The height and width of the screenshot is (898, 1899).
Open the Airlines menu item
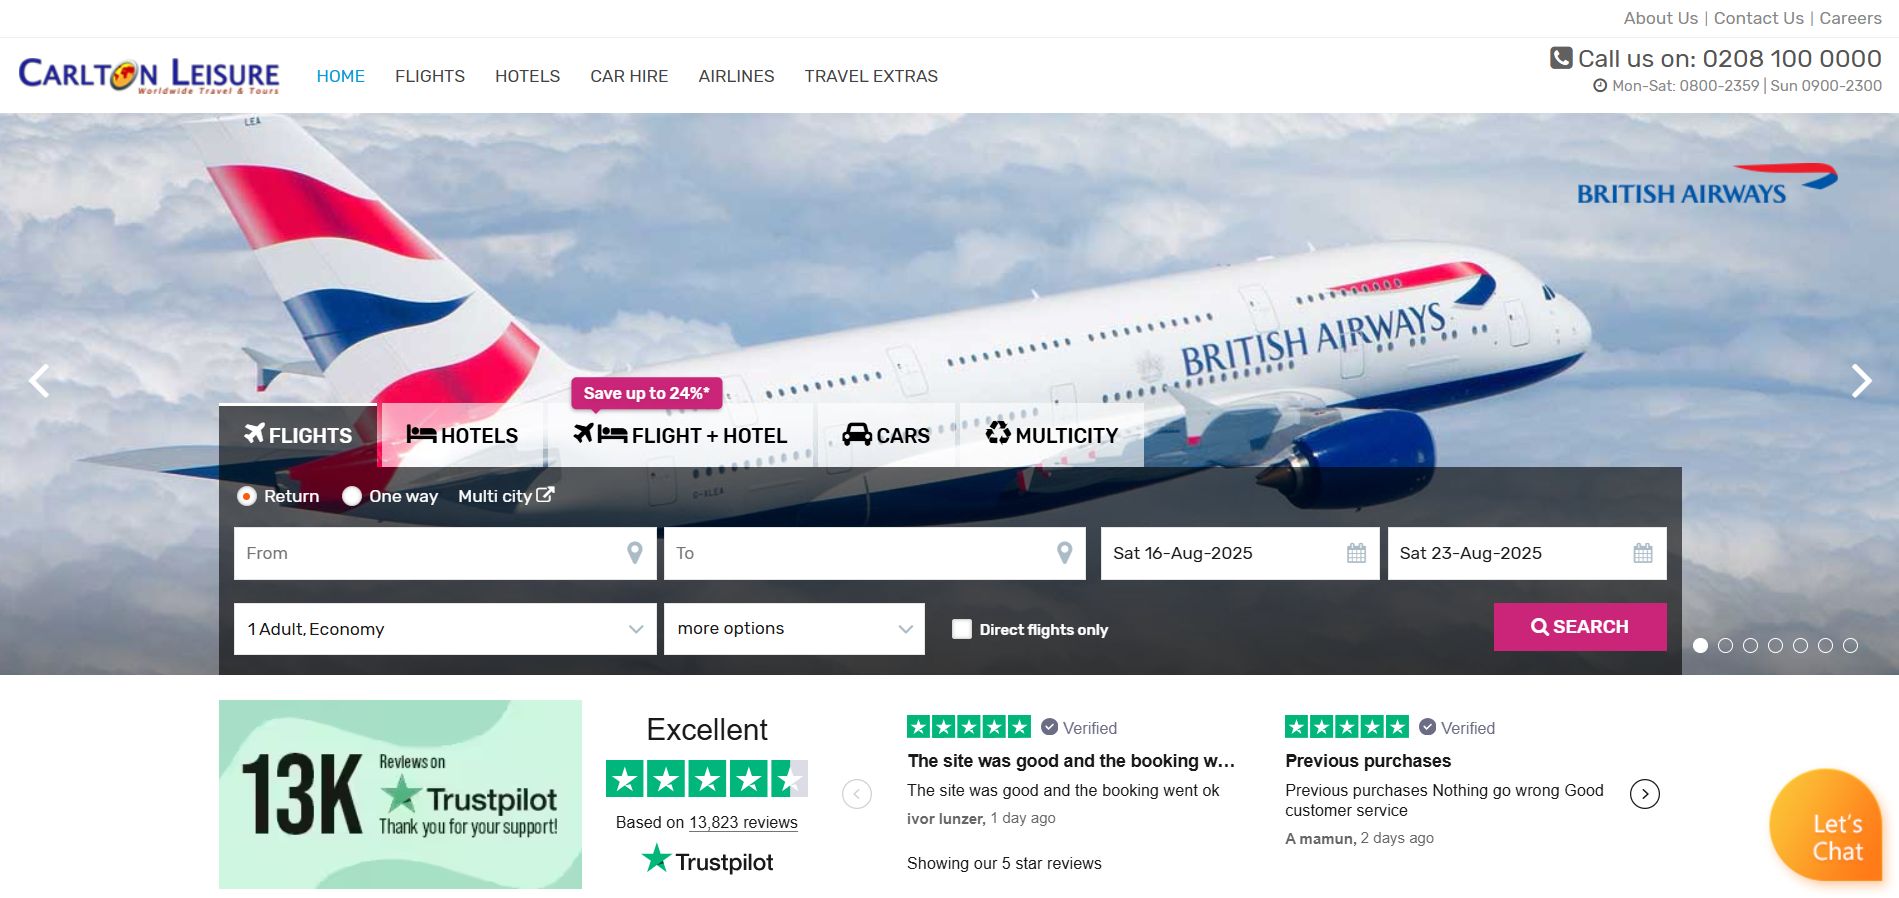[736, 76]
